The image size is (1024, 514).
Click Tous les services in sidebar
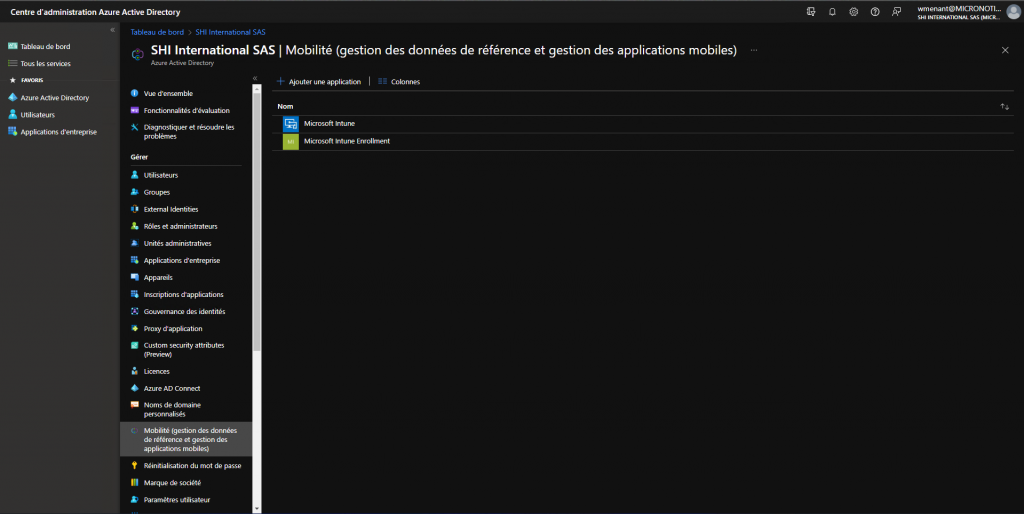pos(46,63)
